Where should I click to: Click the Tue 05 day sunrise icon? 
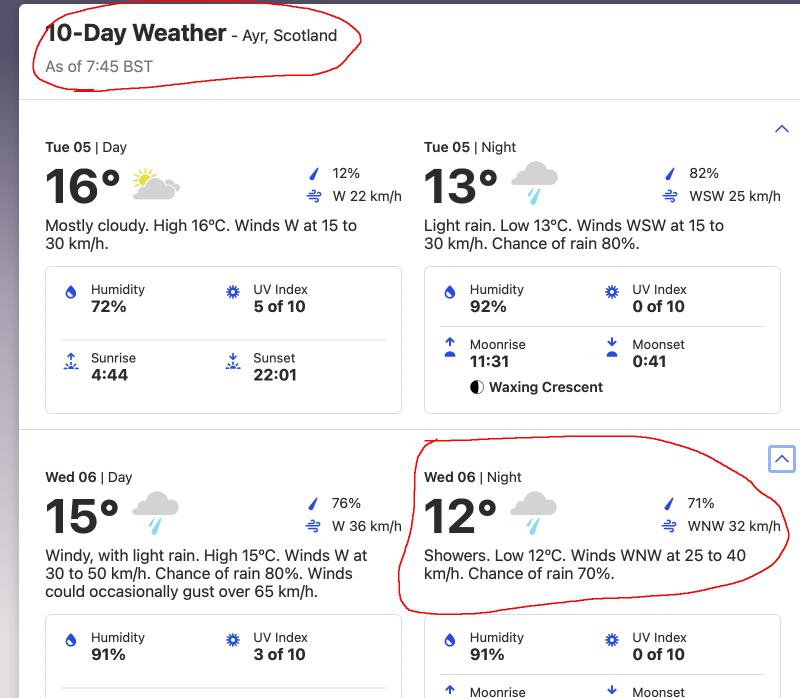[70, 360]
